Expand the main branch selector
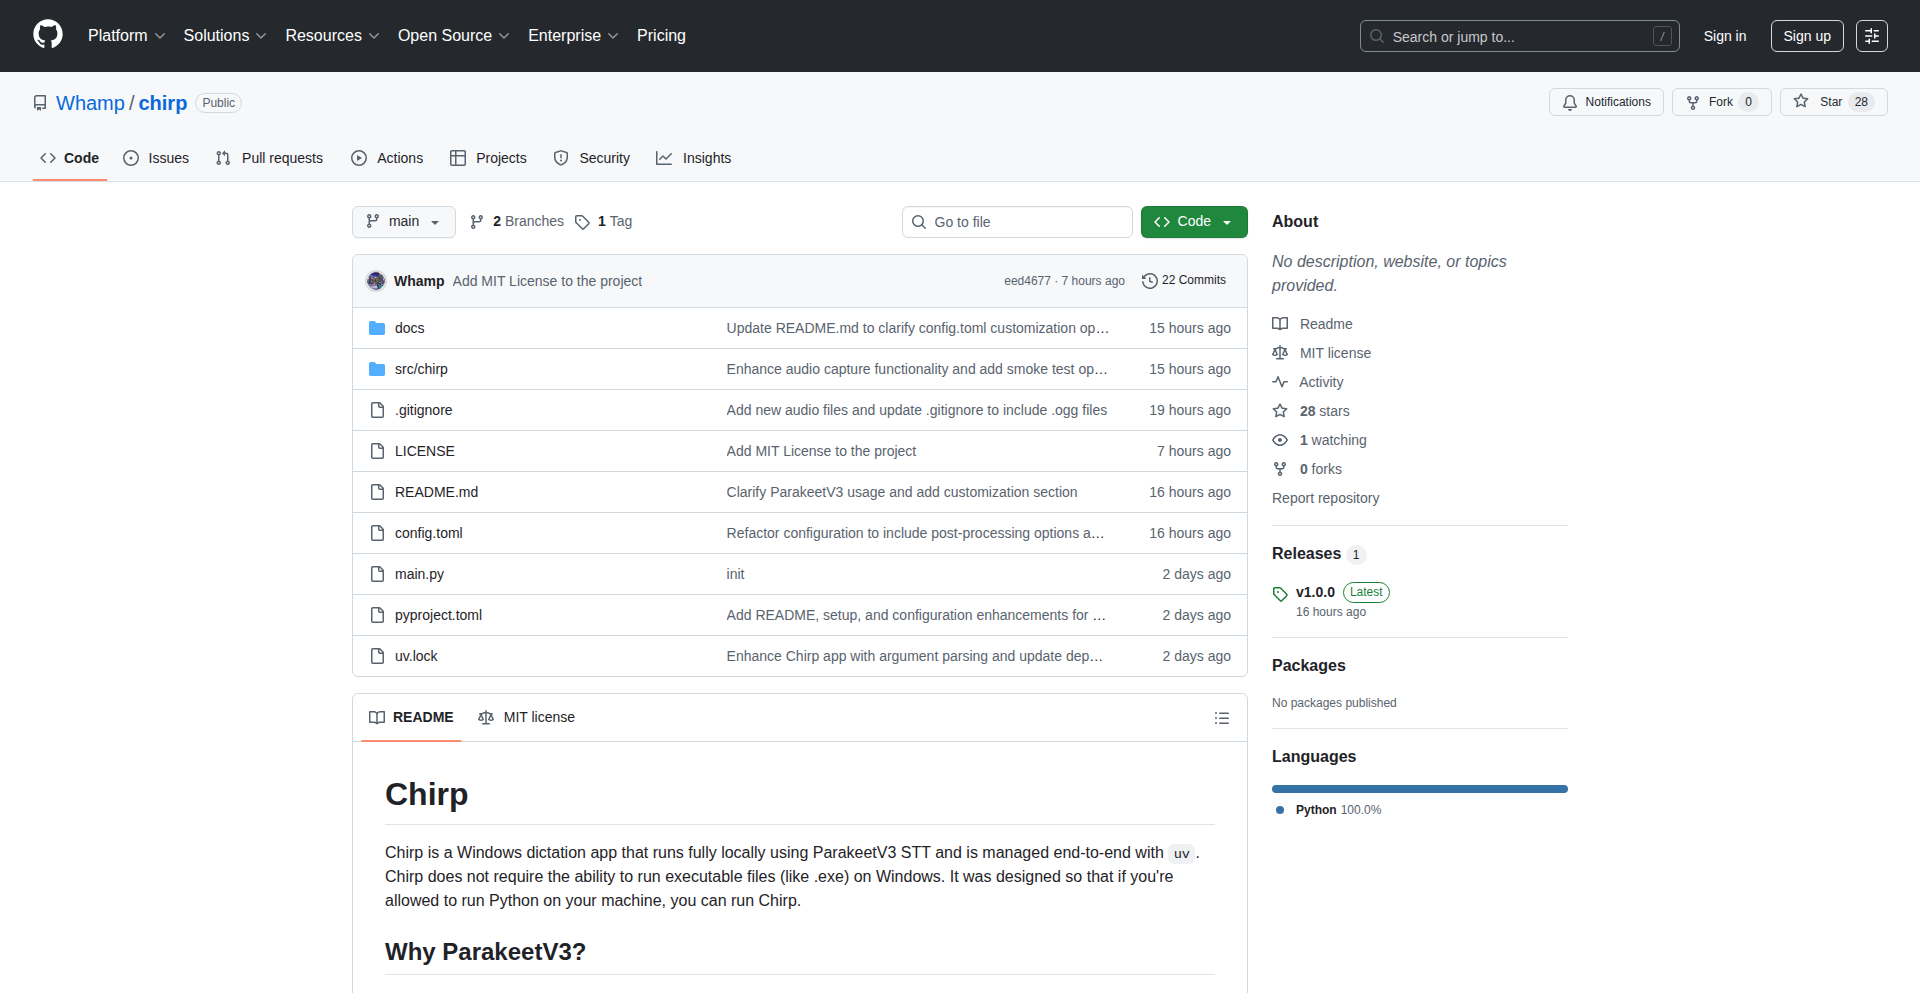Screen dimensions: 1920x993 pyautogui.click(x=403, y=222)
